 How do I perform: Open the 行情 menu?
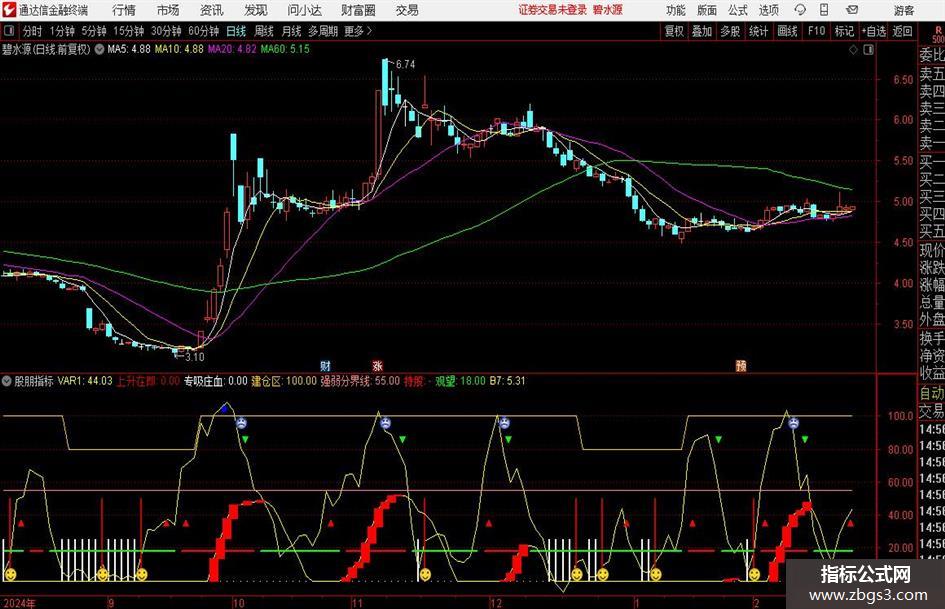click(x=124, y=10)
